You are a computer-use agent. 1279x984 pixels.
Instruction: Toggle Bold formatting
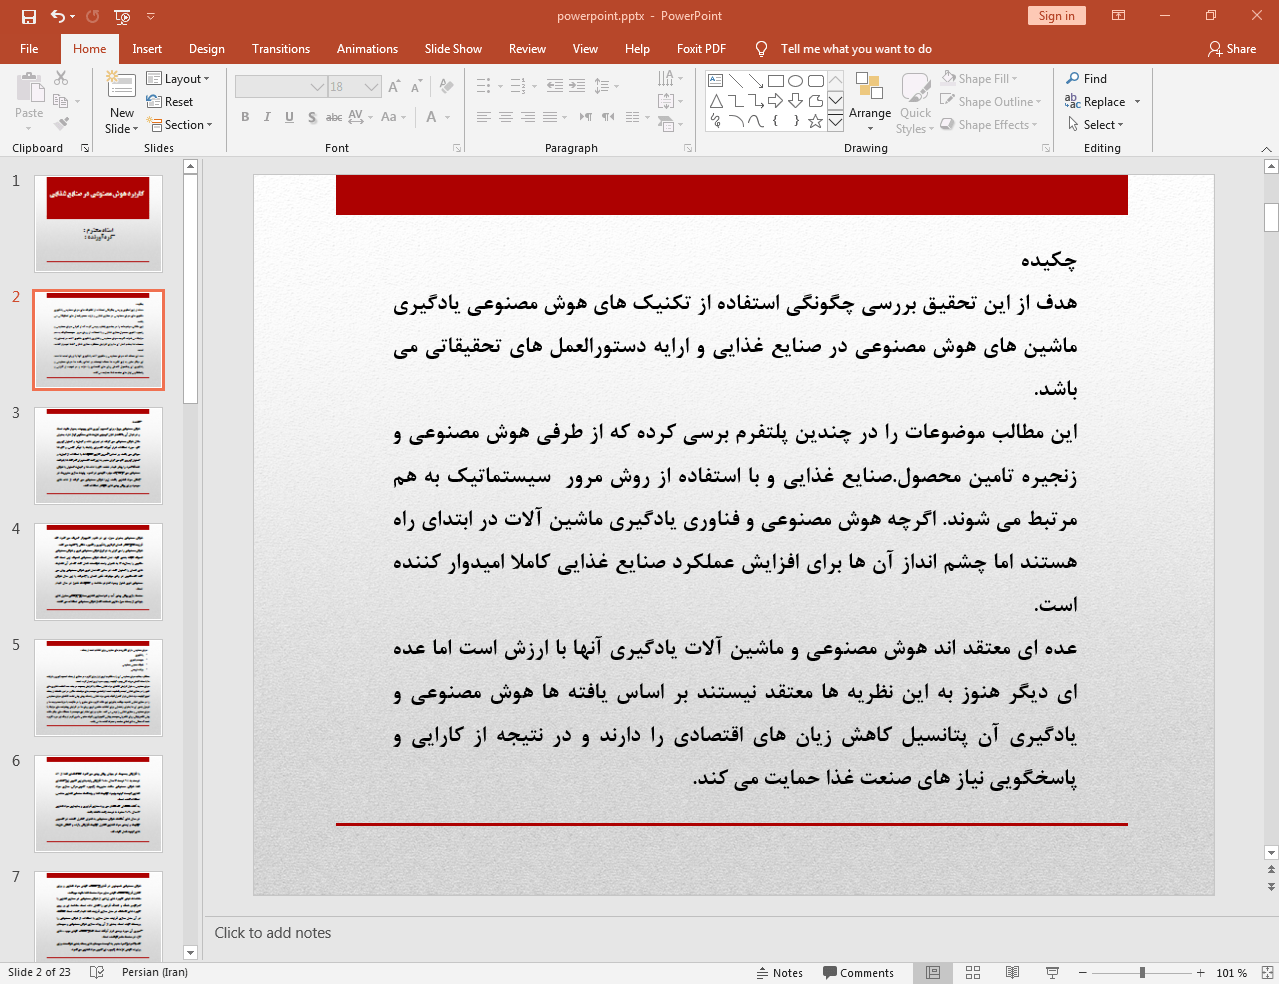pyautogui.click(x=245, y=117)
